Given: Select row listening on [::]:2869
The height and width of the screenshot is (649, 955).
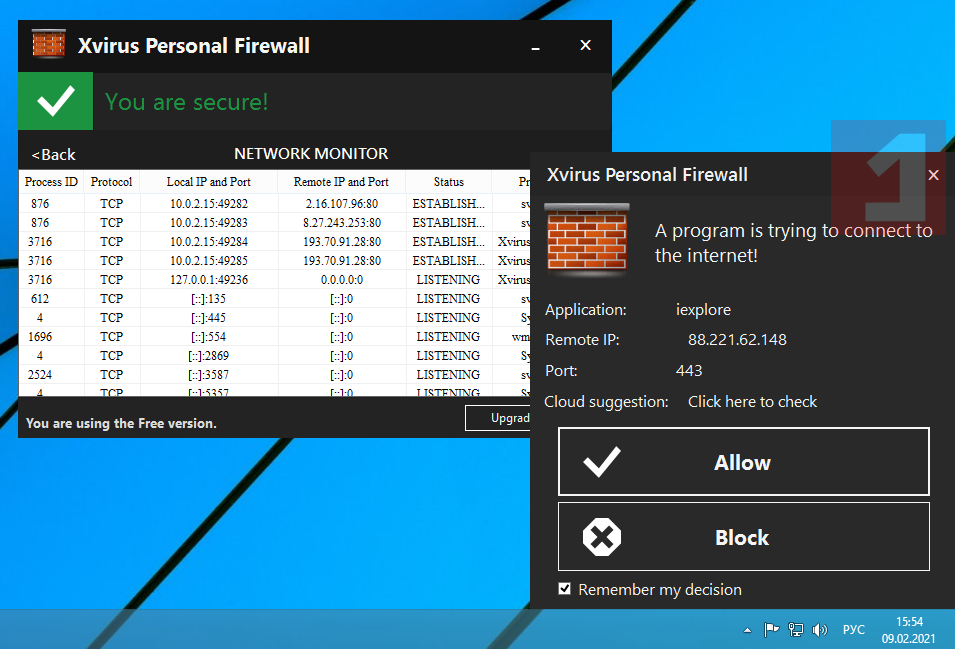Looking at the screenshot, I should pos(274,356).
